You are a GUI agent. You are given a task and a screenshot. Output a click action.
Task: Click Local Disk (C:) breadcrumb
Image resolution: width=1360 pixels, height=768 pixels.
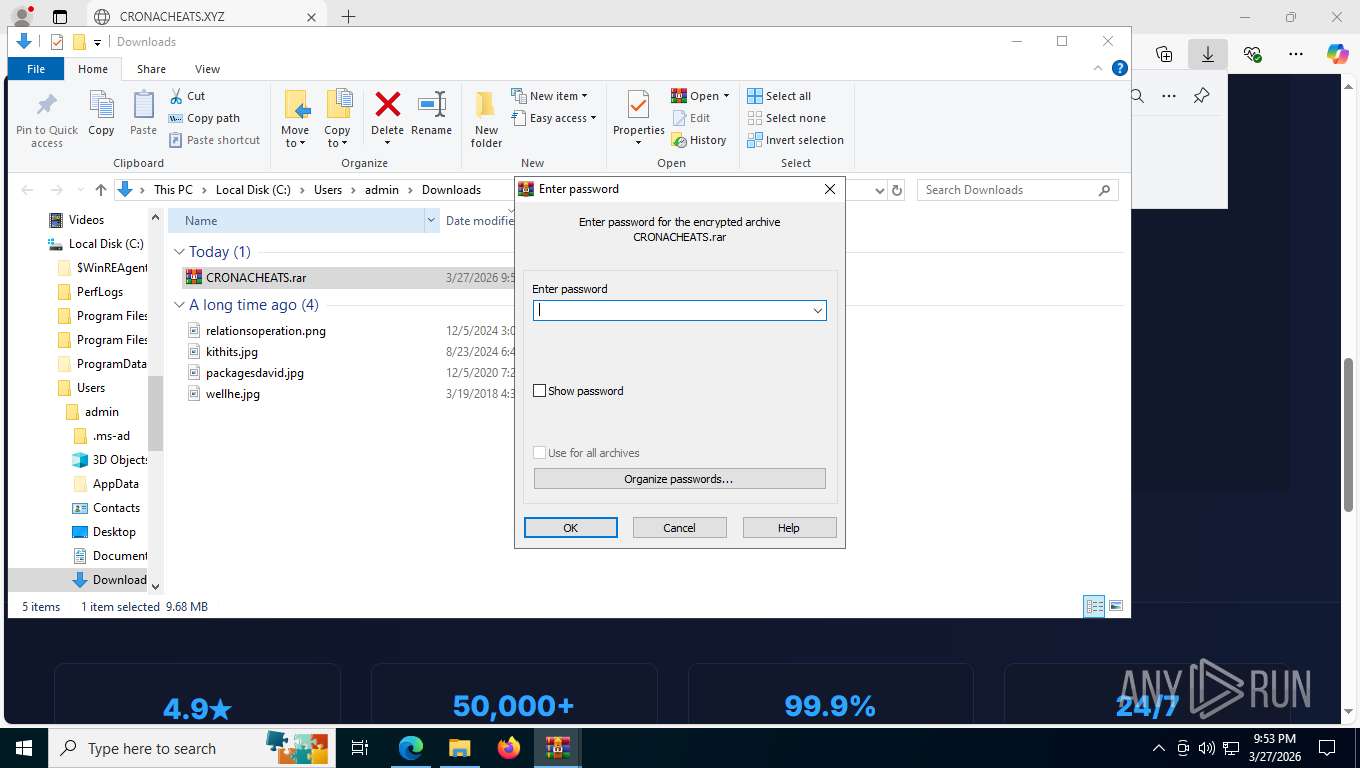coord(252,190)
